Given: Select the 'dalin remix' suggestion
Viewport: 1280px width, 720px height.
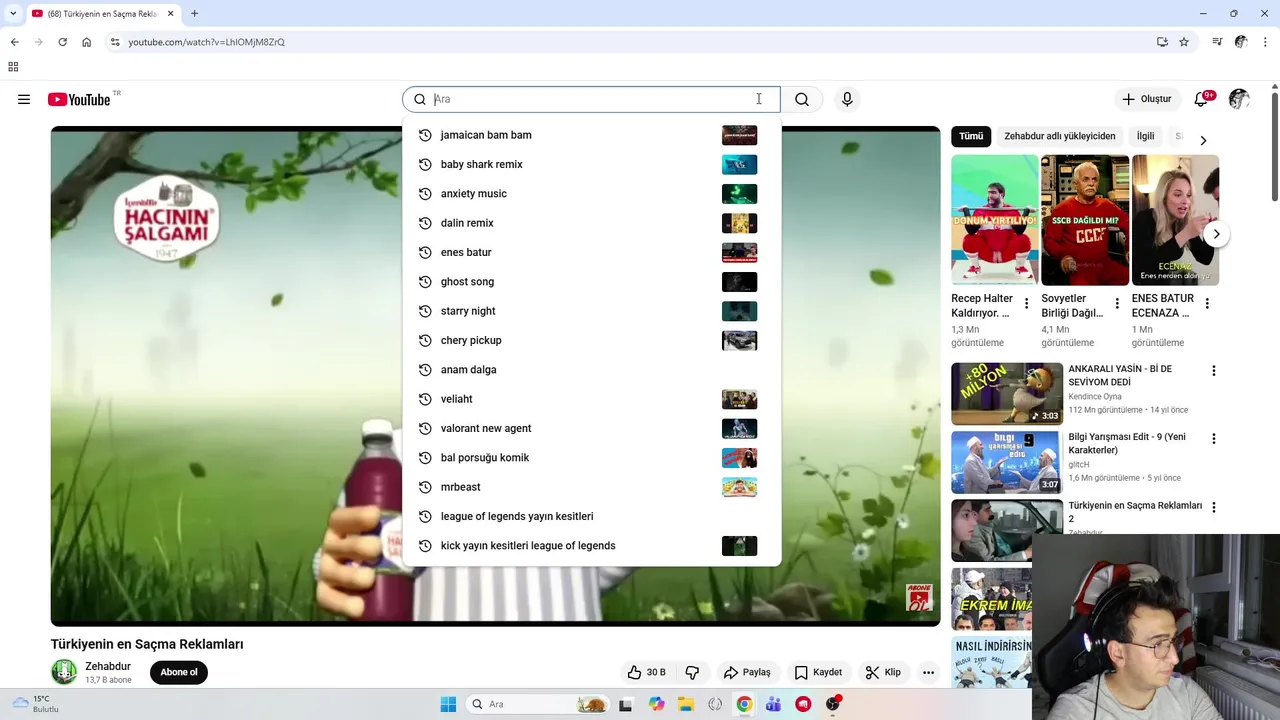Looking at the screenshot, I should [591, 223].
